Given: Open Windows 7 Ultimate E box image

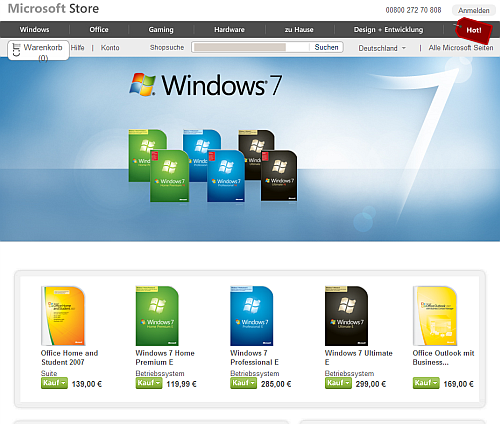Looking at the screenshot, I should (x=346, y=315).
